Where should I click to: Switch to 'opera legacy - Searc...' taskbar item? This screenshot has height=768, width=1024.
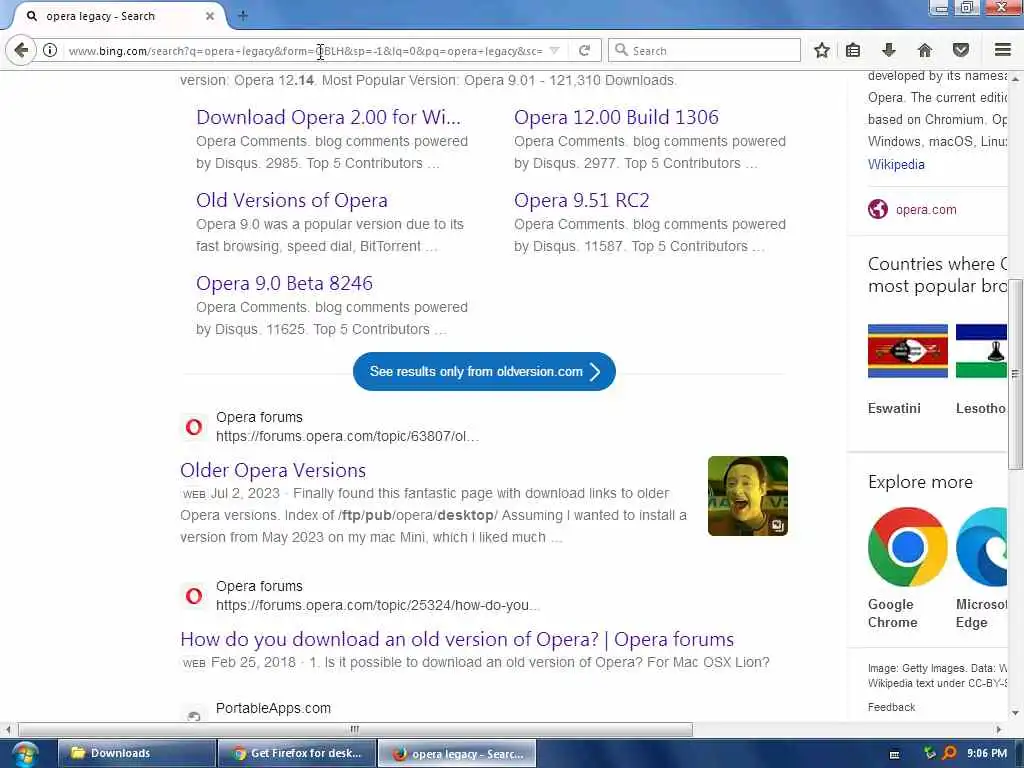457,753
